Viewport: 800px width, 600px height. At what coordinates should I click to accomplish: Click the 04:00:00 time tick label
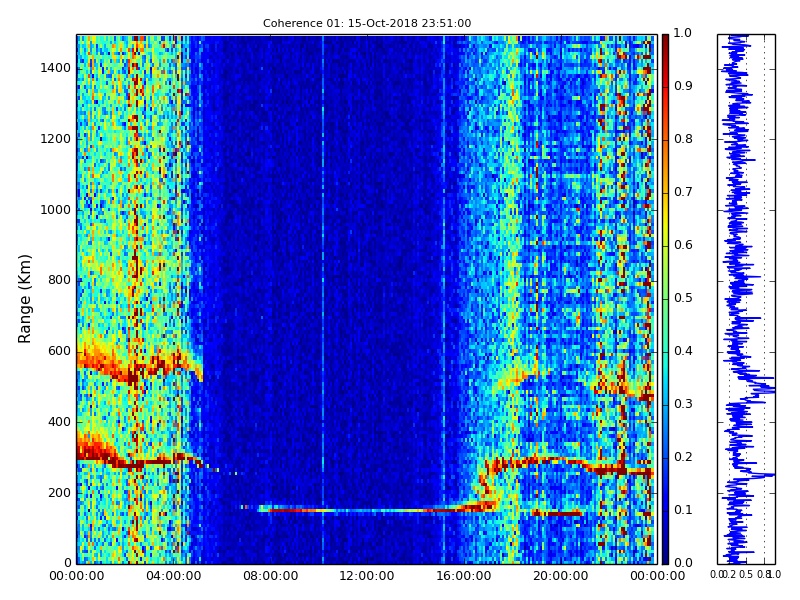[173, 576]
